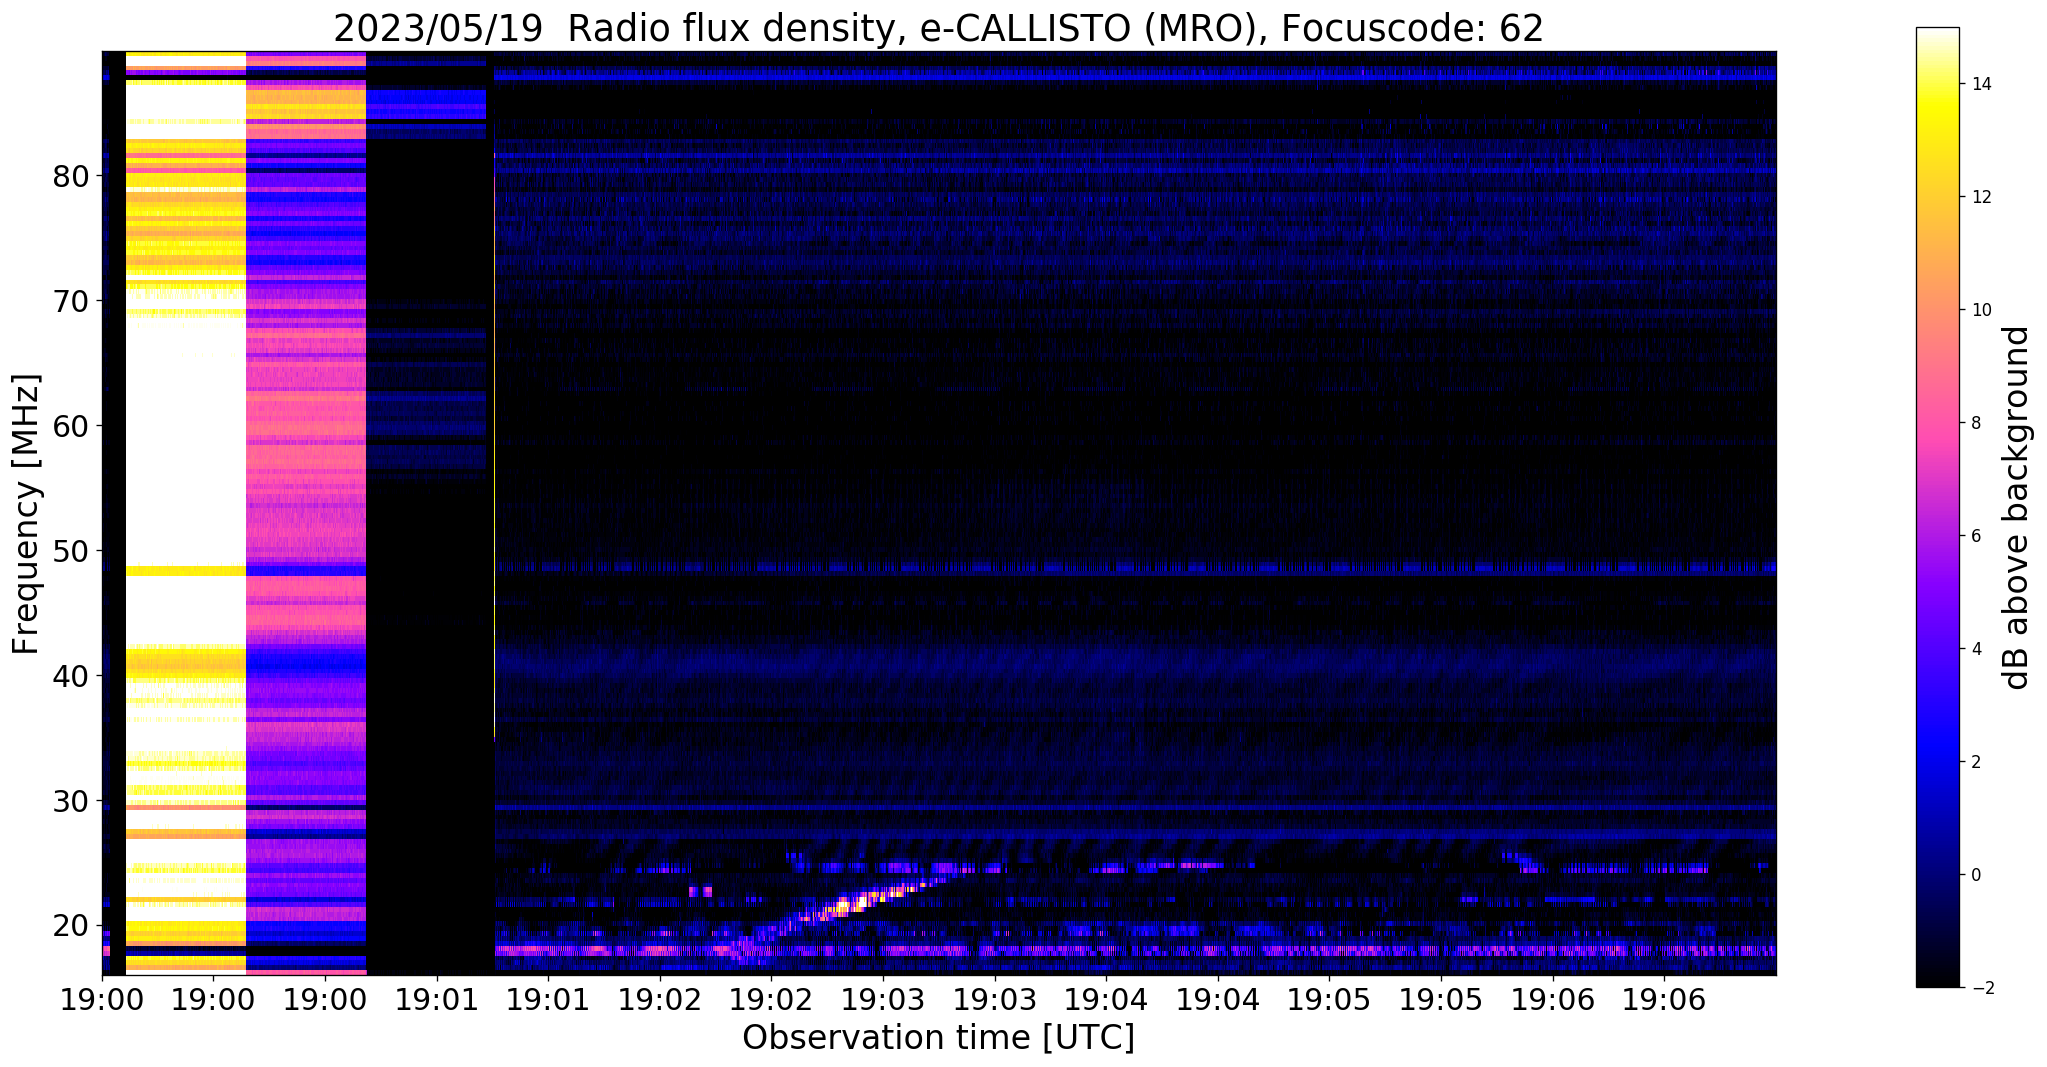The height and width of the screenshot is (1067, 2047).
Task: Click the pink-magenta block beside the white block
Action: [306, 513]
